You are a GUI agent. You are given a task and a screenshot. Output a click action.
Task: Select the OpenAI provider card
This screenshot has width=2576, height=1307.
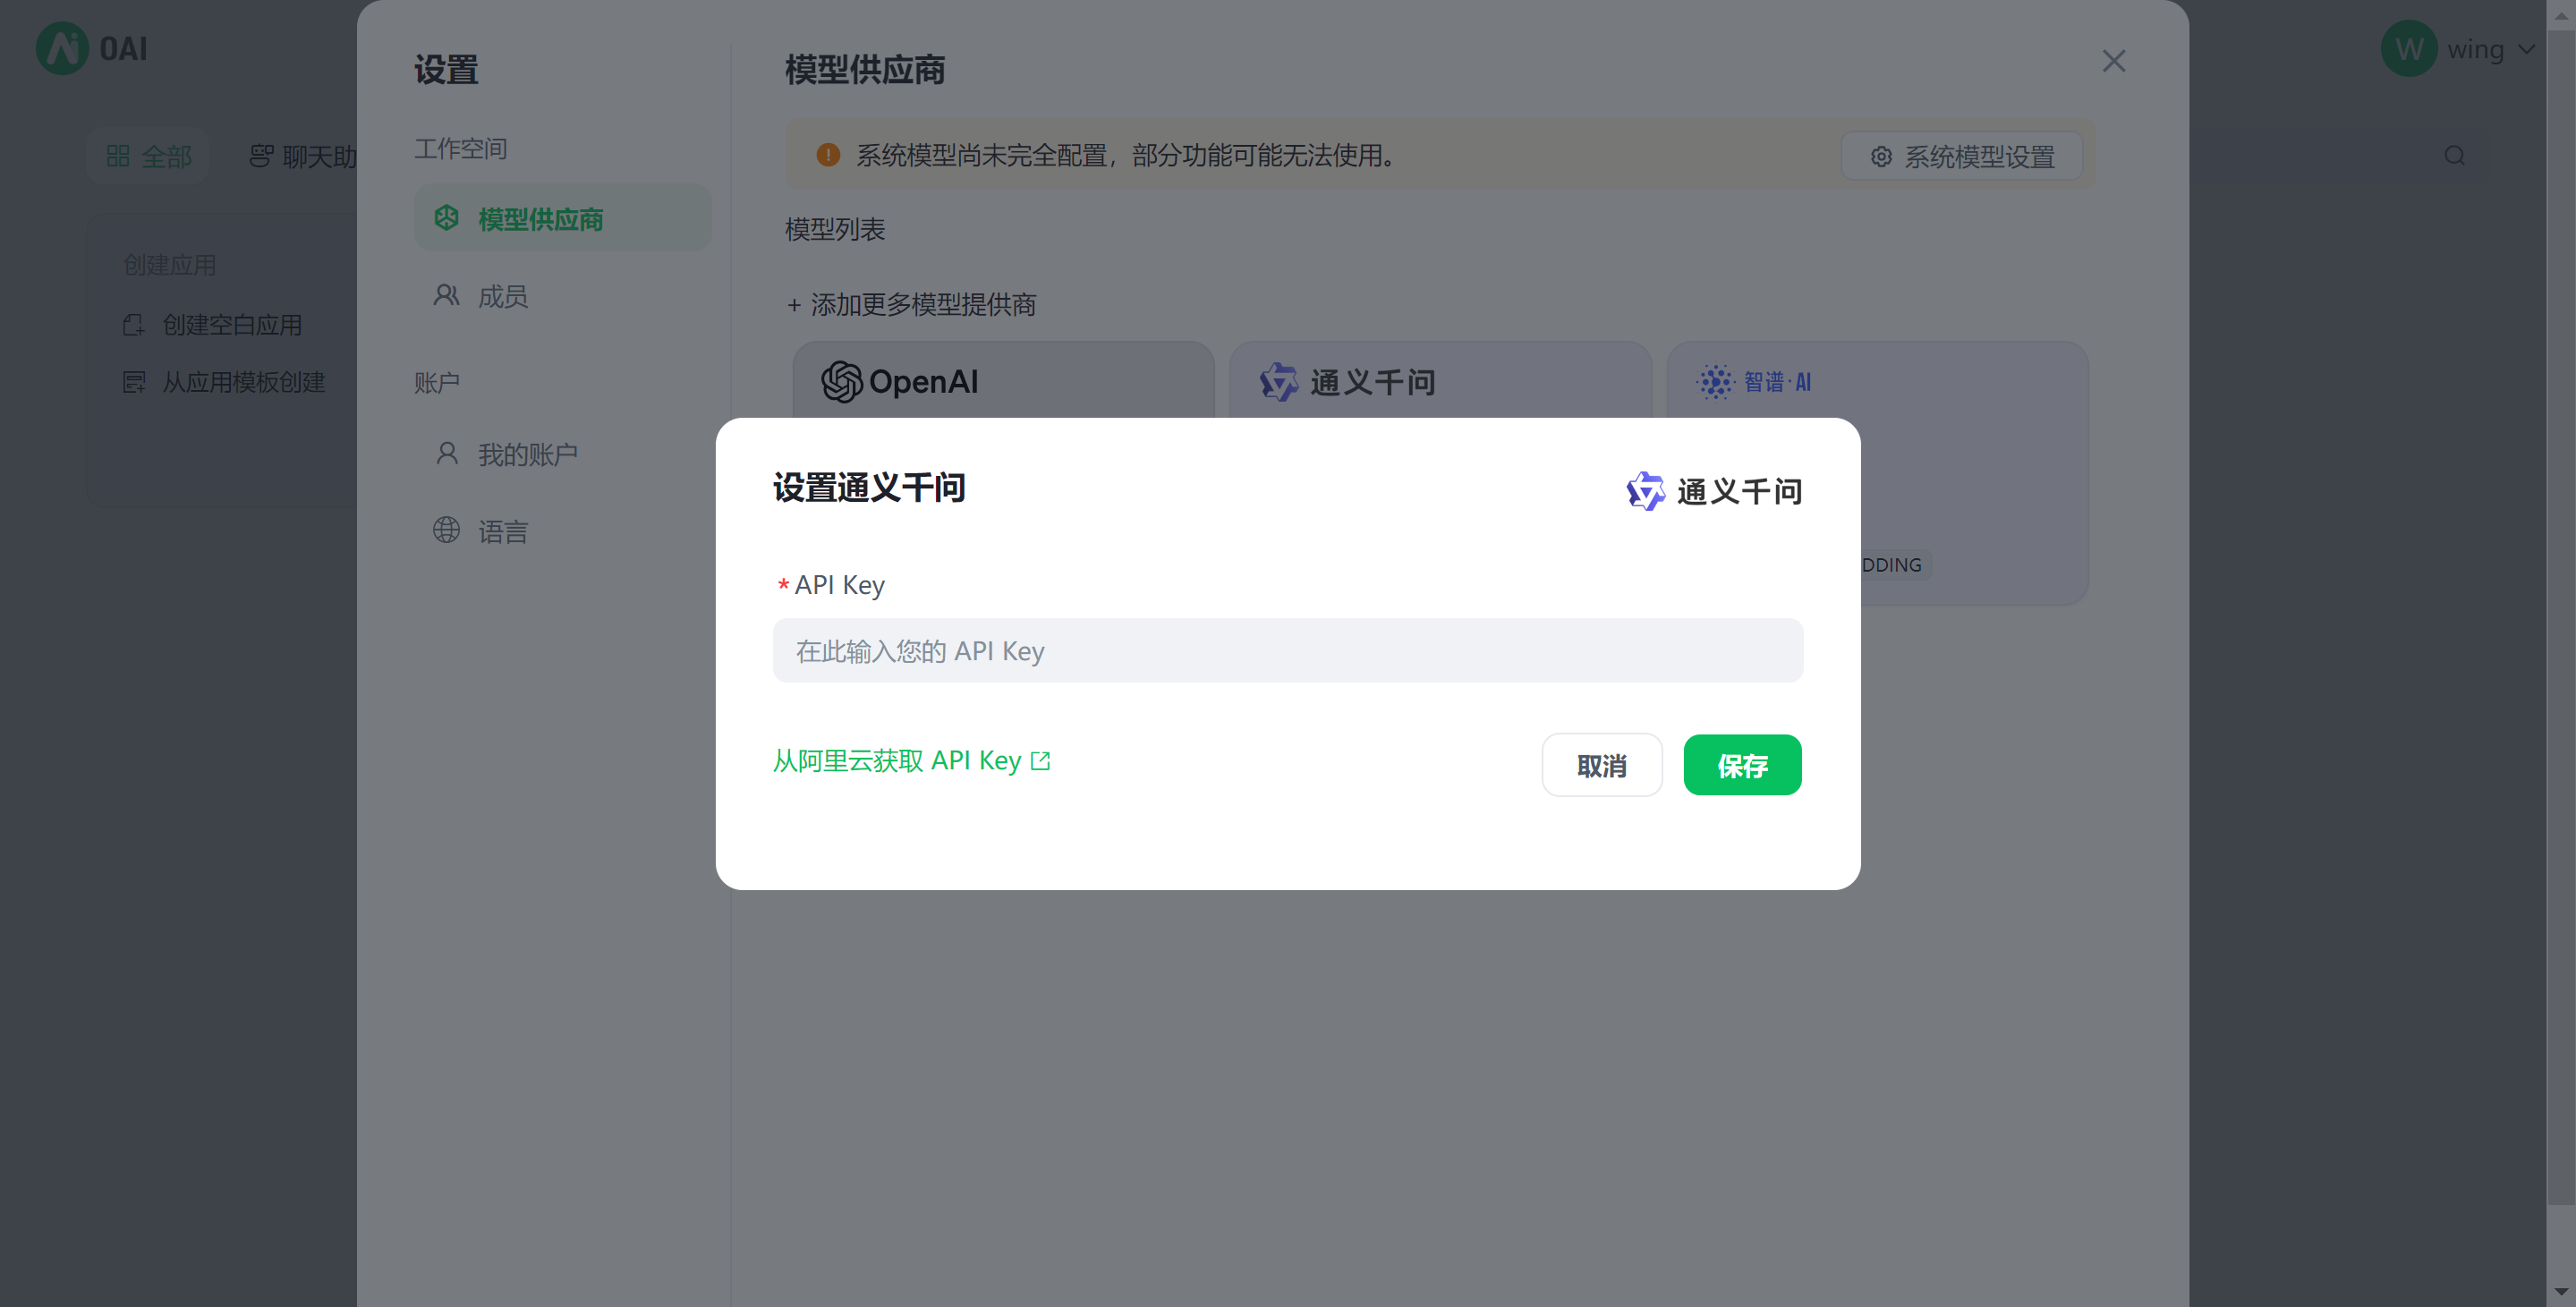(x=1004, y=380)
